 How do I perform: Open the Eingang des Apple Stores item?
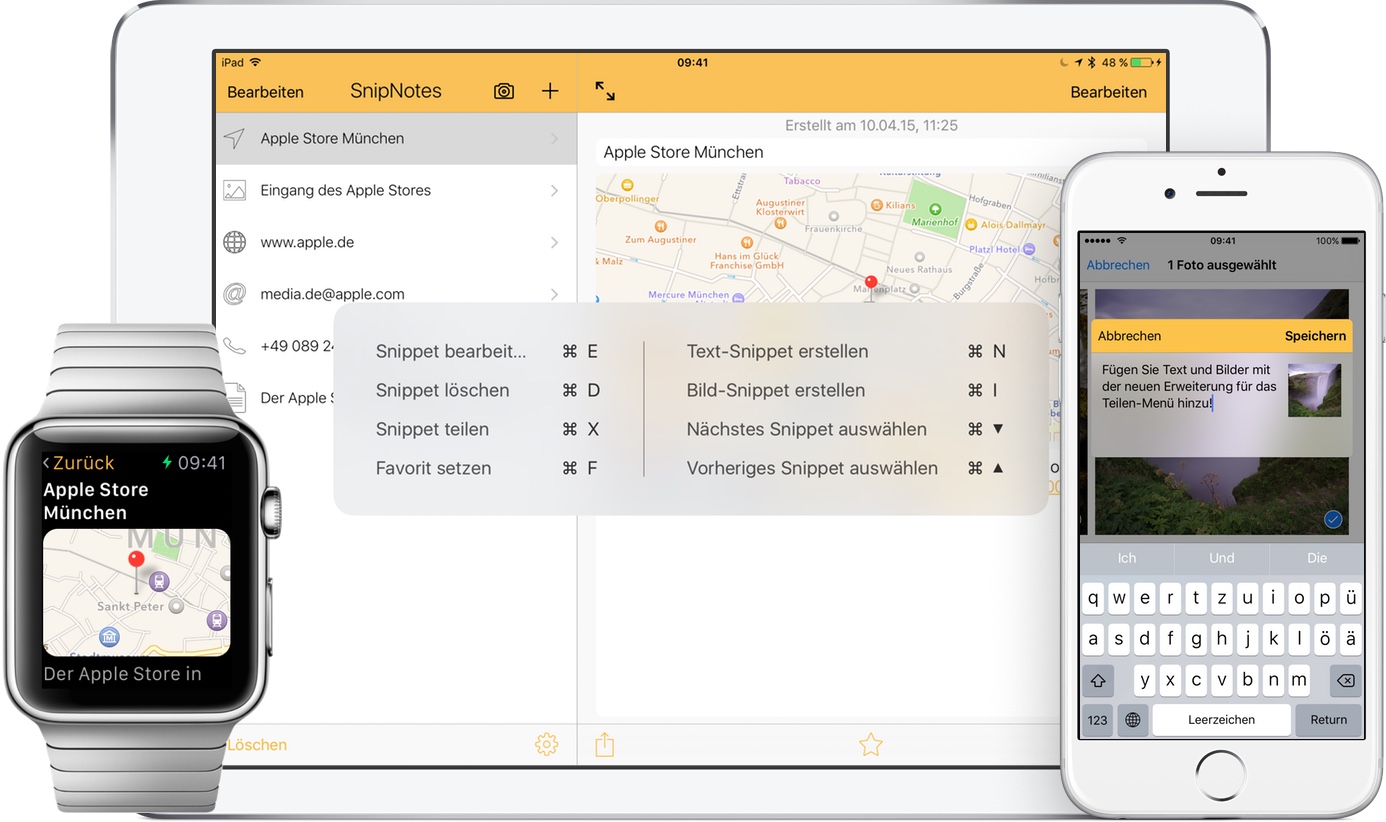pos(396,190)
